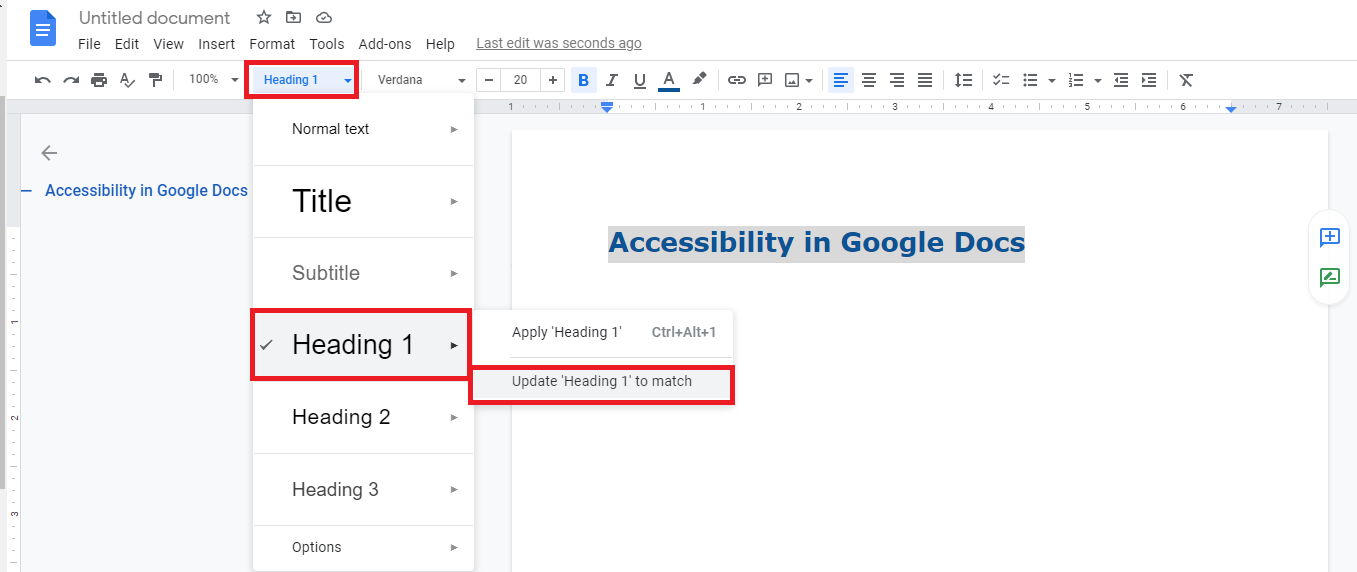Viewport: 1357px width, 572px height.
Task: Open the highlight color tool
Action: click(x=699, y=79)
